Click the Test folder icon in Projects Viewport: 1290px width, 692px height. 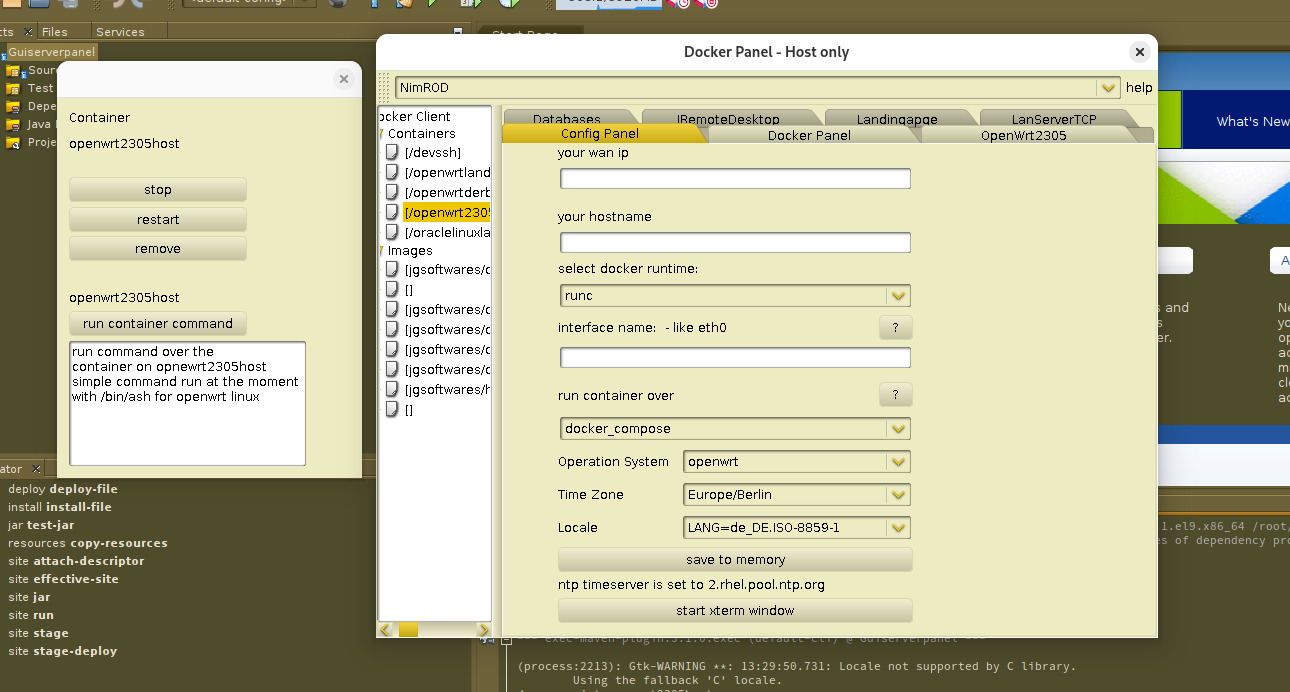[x=13, y=89]
